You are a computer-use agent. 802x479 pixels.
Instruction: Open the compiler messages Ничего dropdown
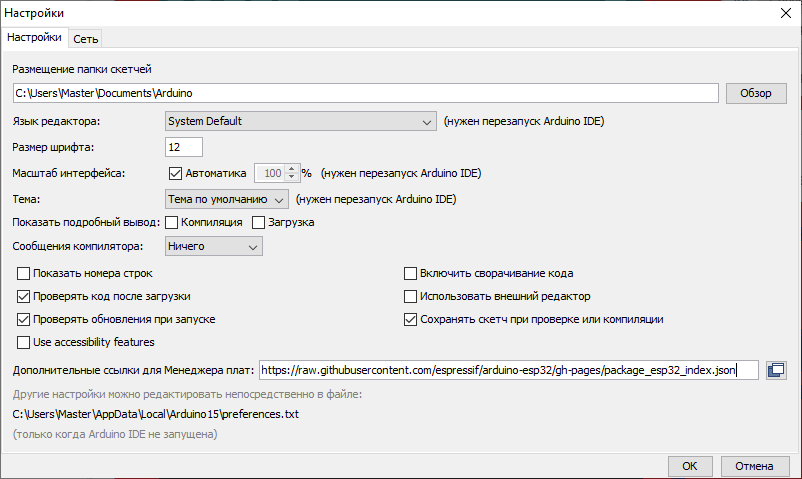coord(214,246)
